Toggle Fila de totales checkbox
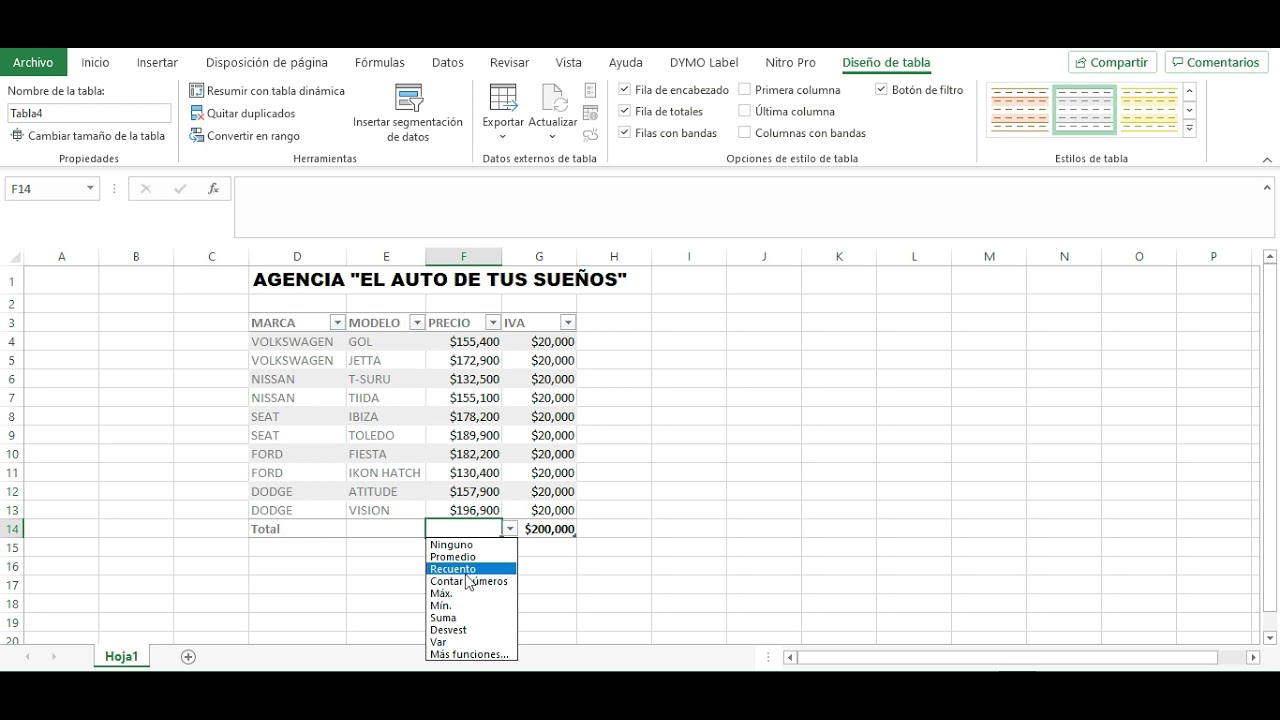 pos(625,111)
